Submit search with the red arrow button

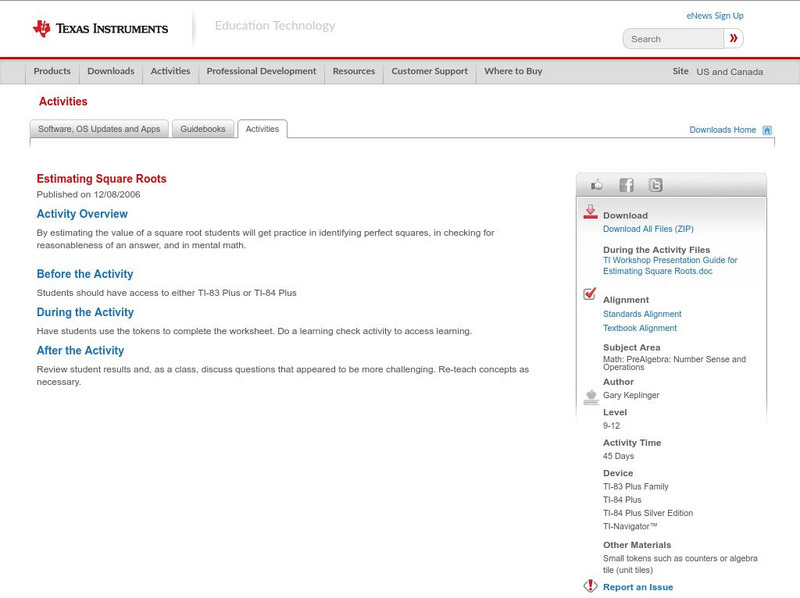point(734,39)
